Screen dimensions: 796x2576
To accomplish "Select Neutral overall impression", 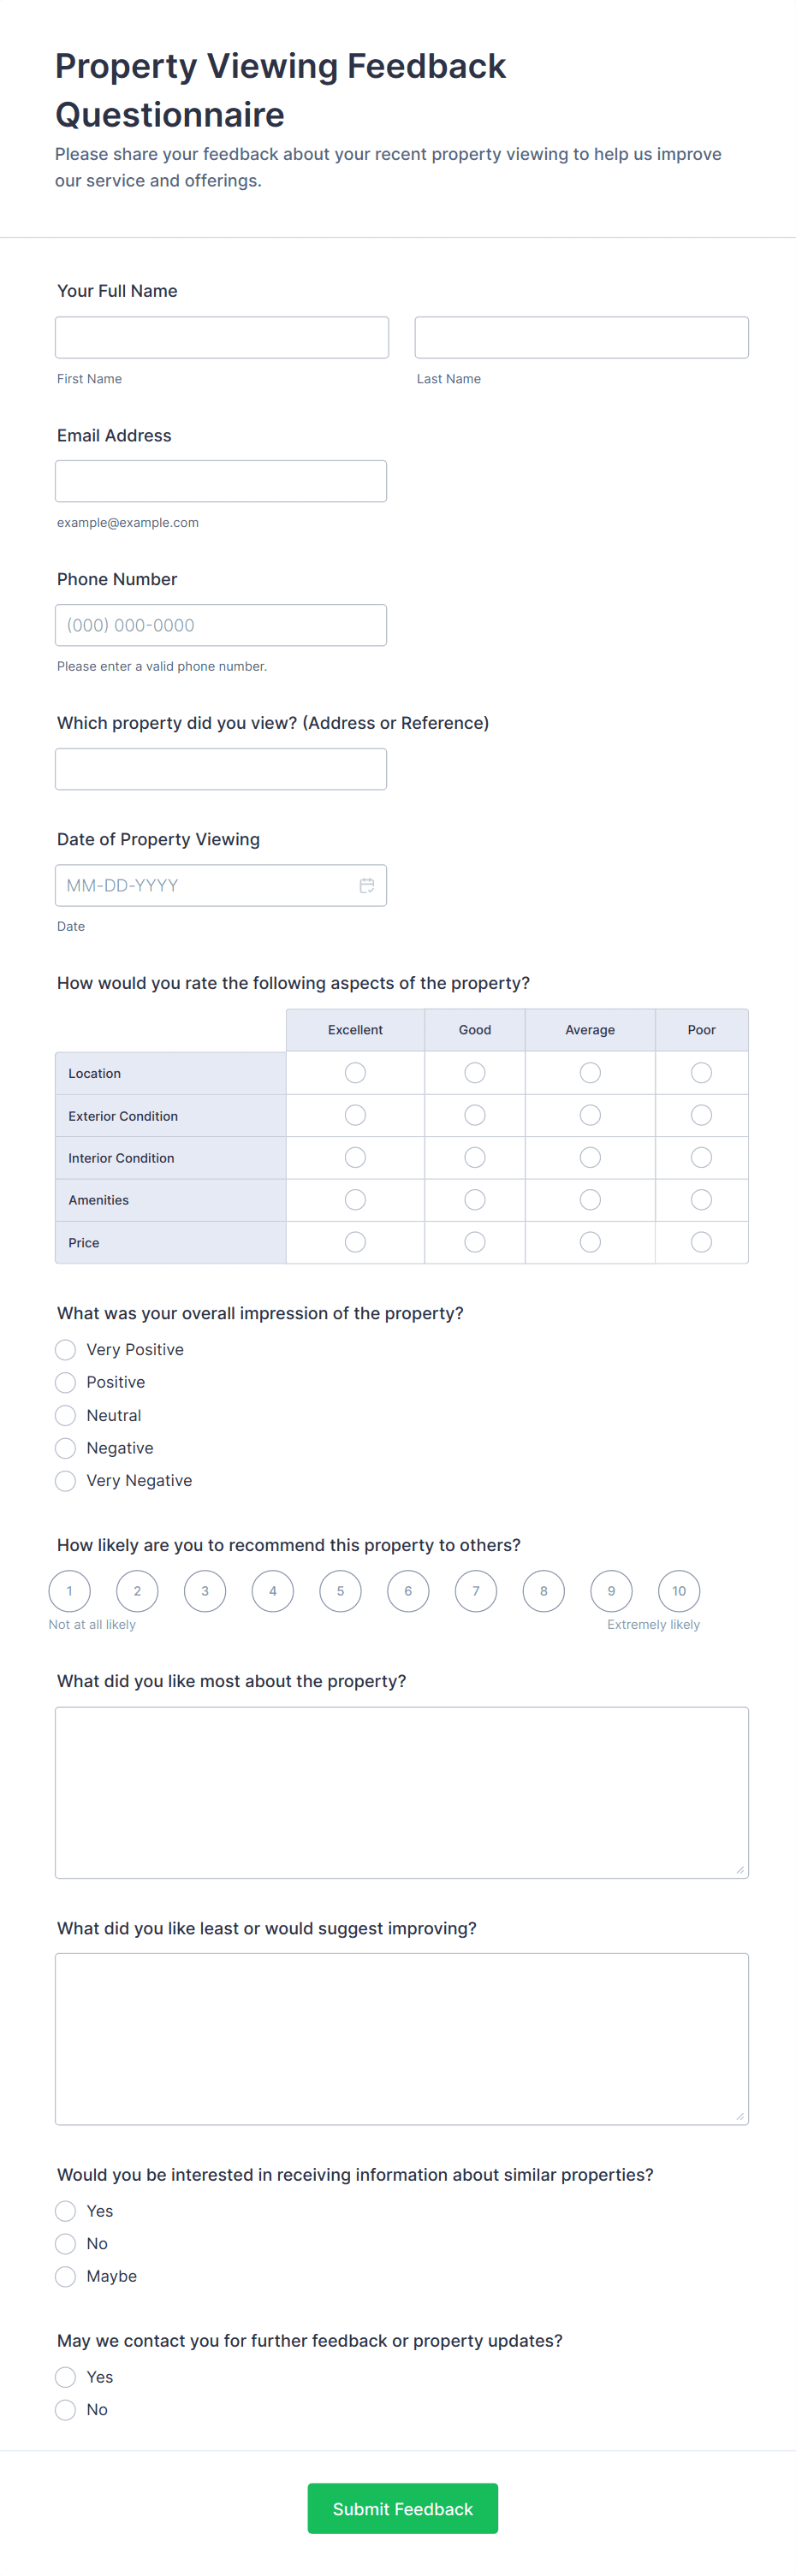I will [x=66, y=1416].
